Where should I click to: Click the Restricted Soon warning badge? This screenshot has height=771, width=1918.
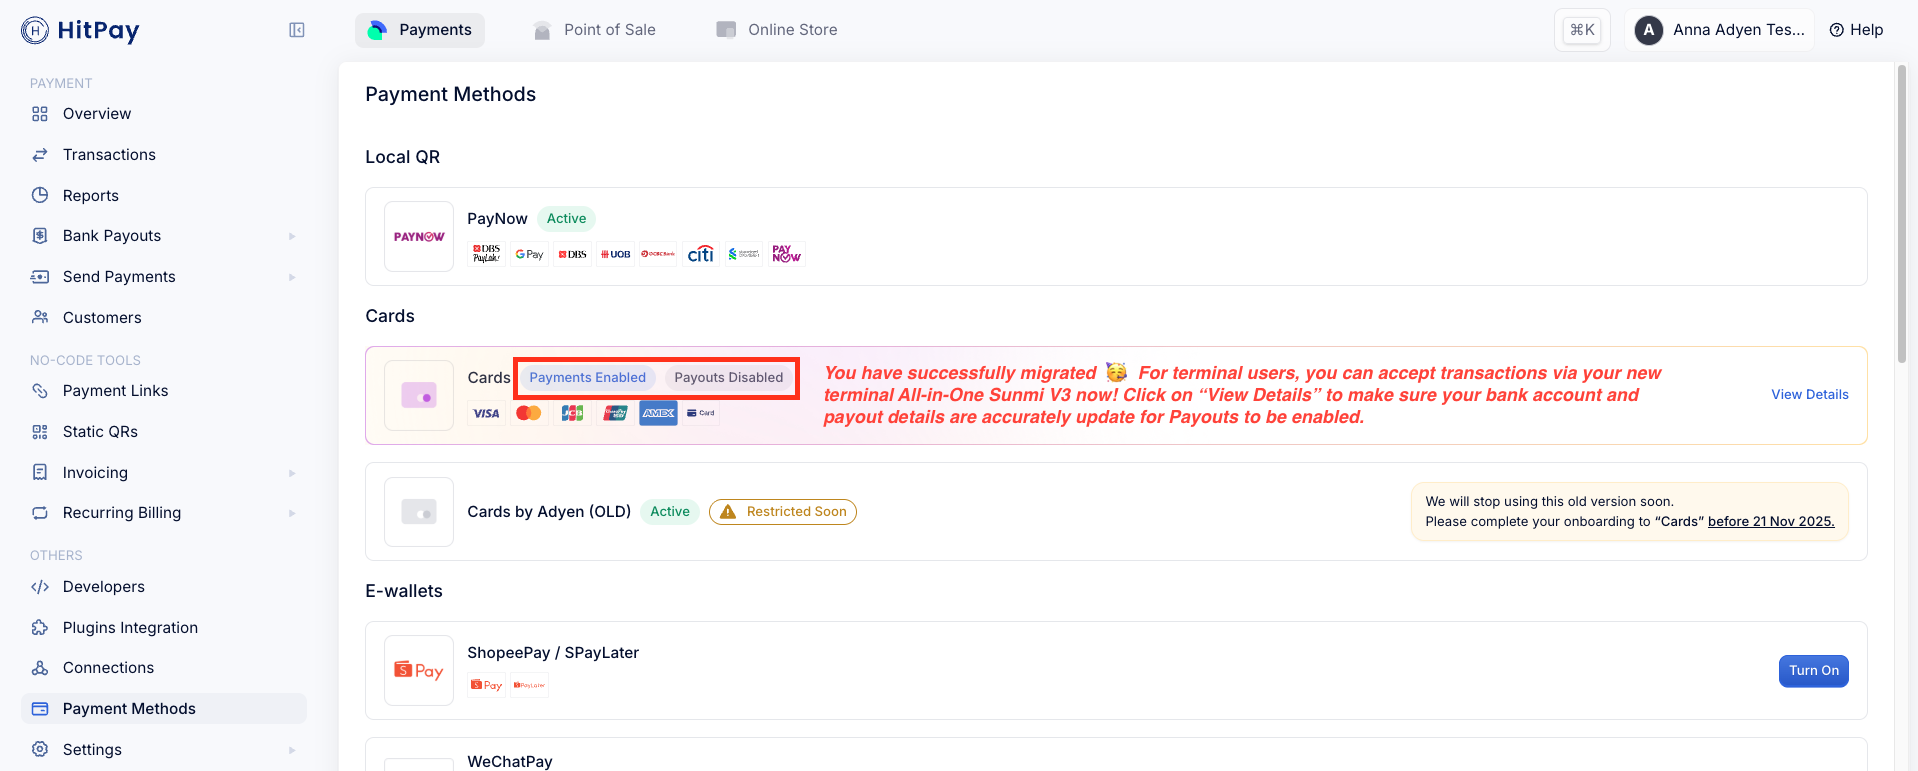pyautogui.click(x=783, y=512)
